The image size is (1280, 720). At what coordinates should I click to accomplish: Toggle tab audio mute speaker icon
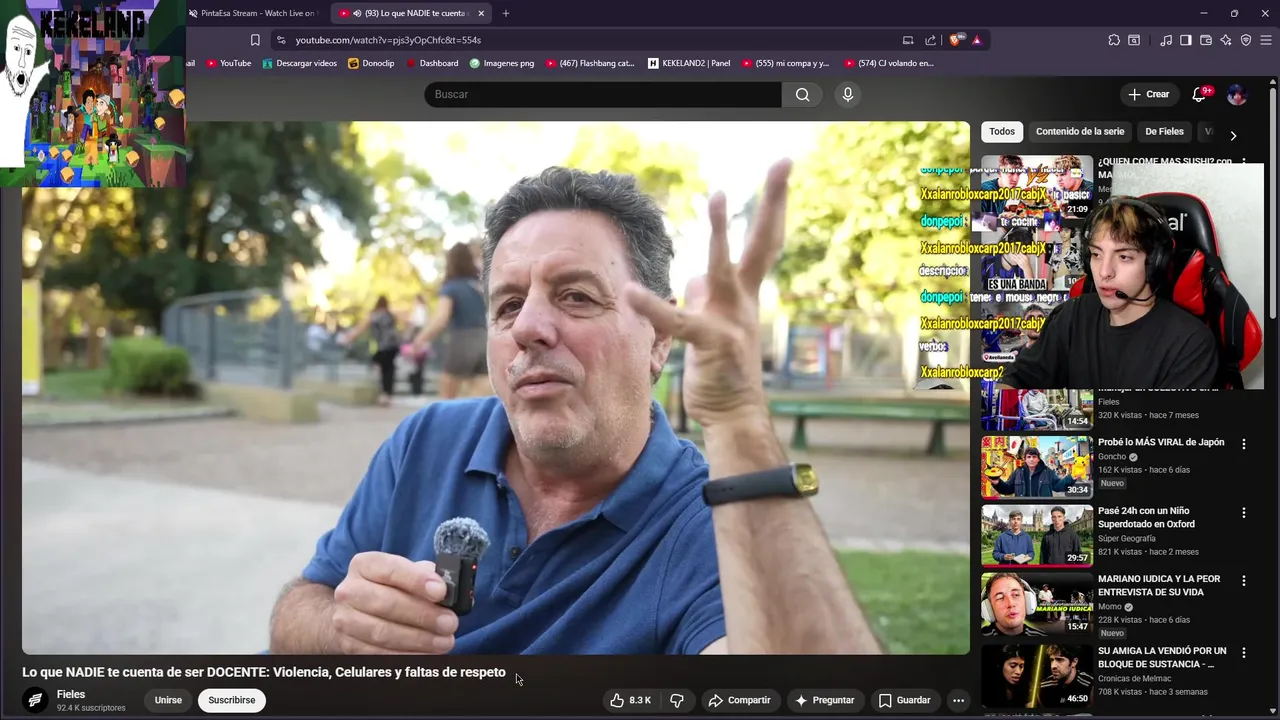(357, 13)
